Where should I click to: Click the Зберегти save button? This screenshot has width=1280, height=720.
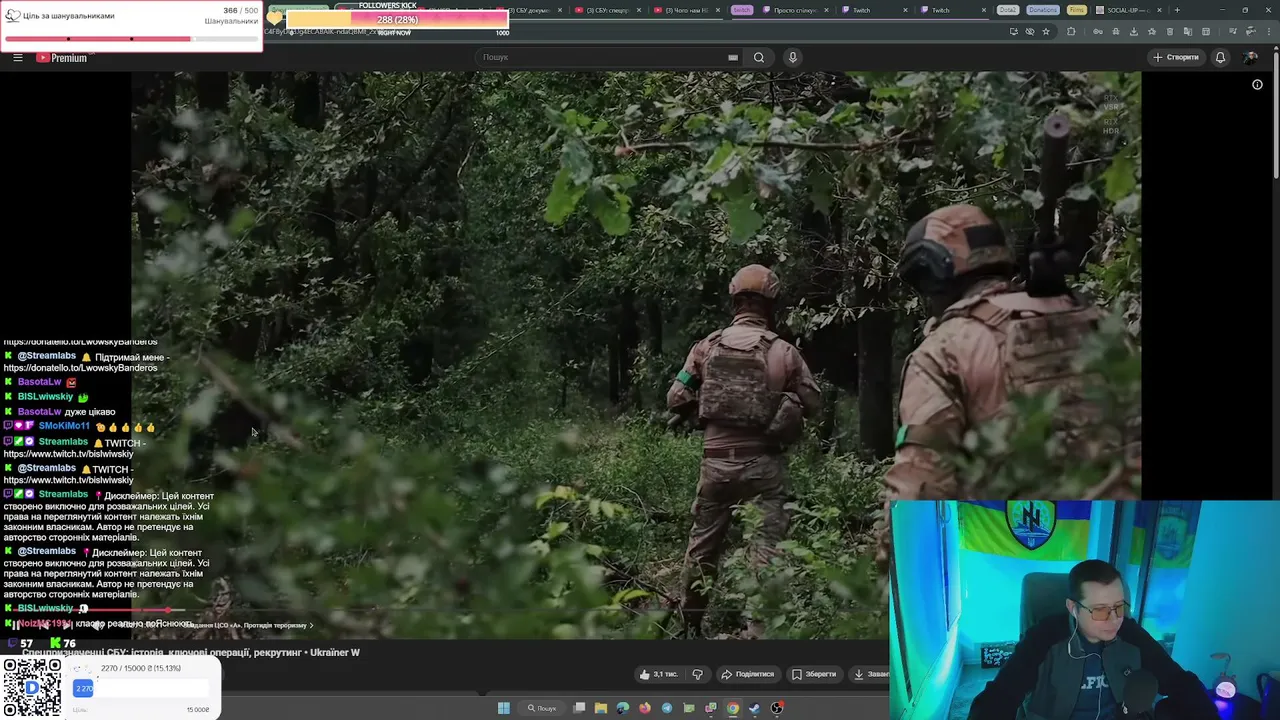pyautogui.click(x=814, y=674)
